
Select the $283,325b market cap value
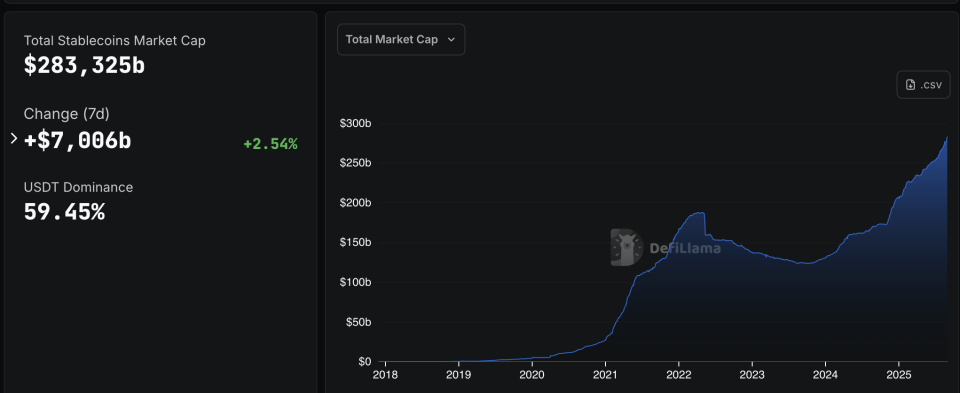pyautogui.click(x=84, y=65)
